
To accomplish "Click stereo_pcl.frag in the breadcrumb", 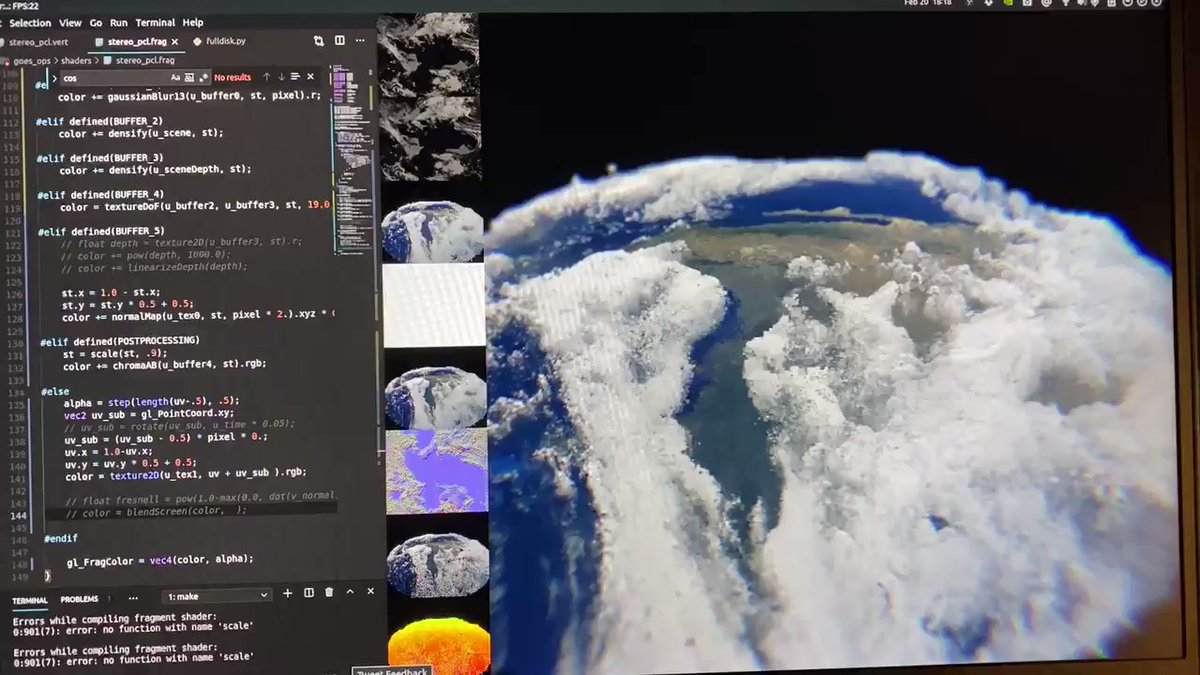I will [145, 60].
